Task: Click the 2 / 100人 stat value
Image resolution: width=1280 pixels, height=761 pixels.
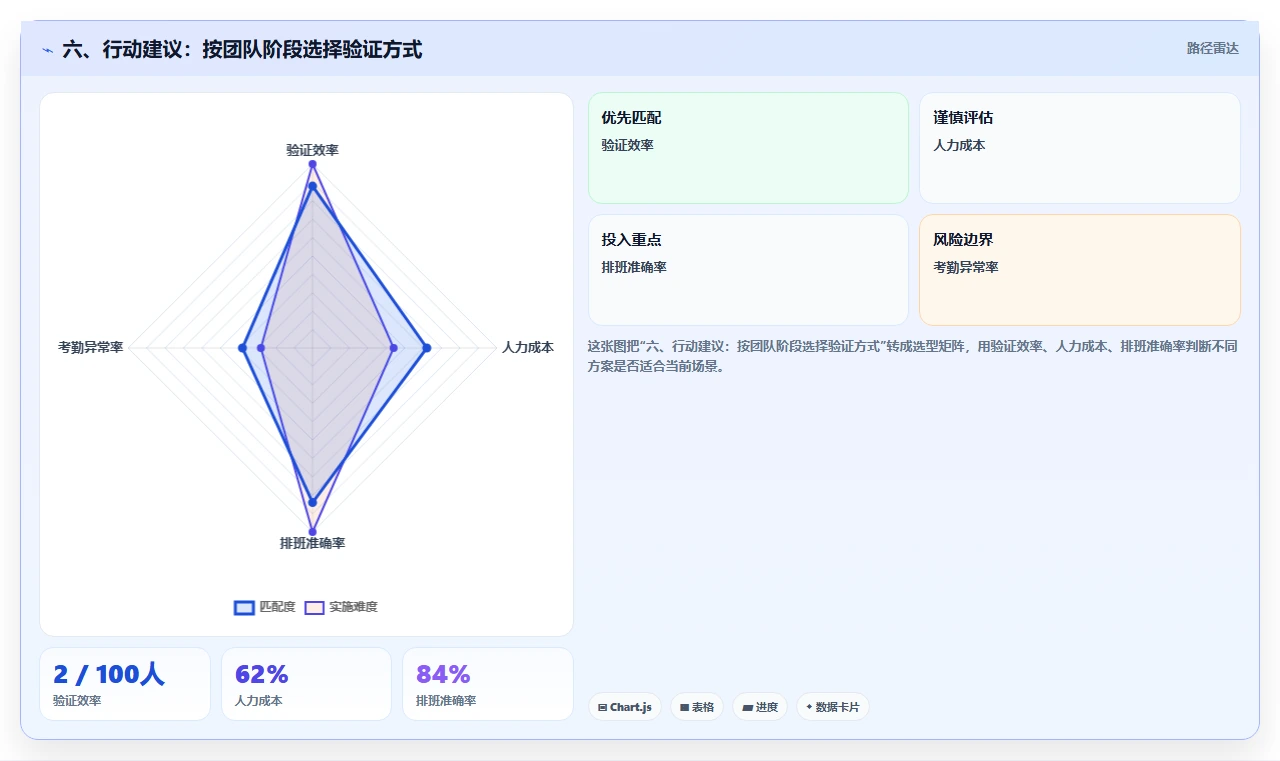Action: tap(109, 674)
